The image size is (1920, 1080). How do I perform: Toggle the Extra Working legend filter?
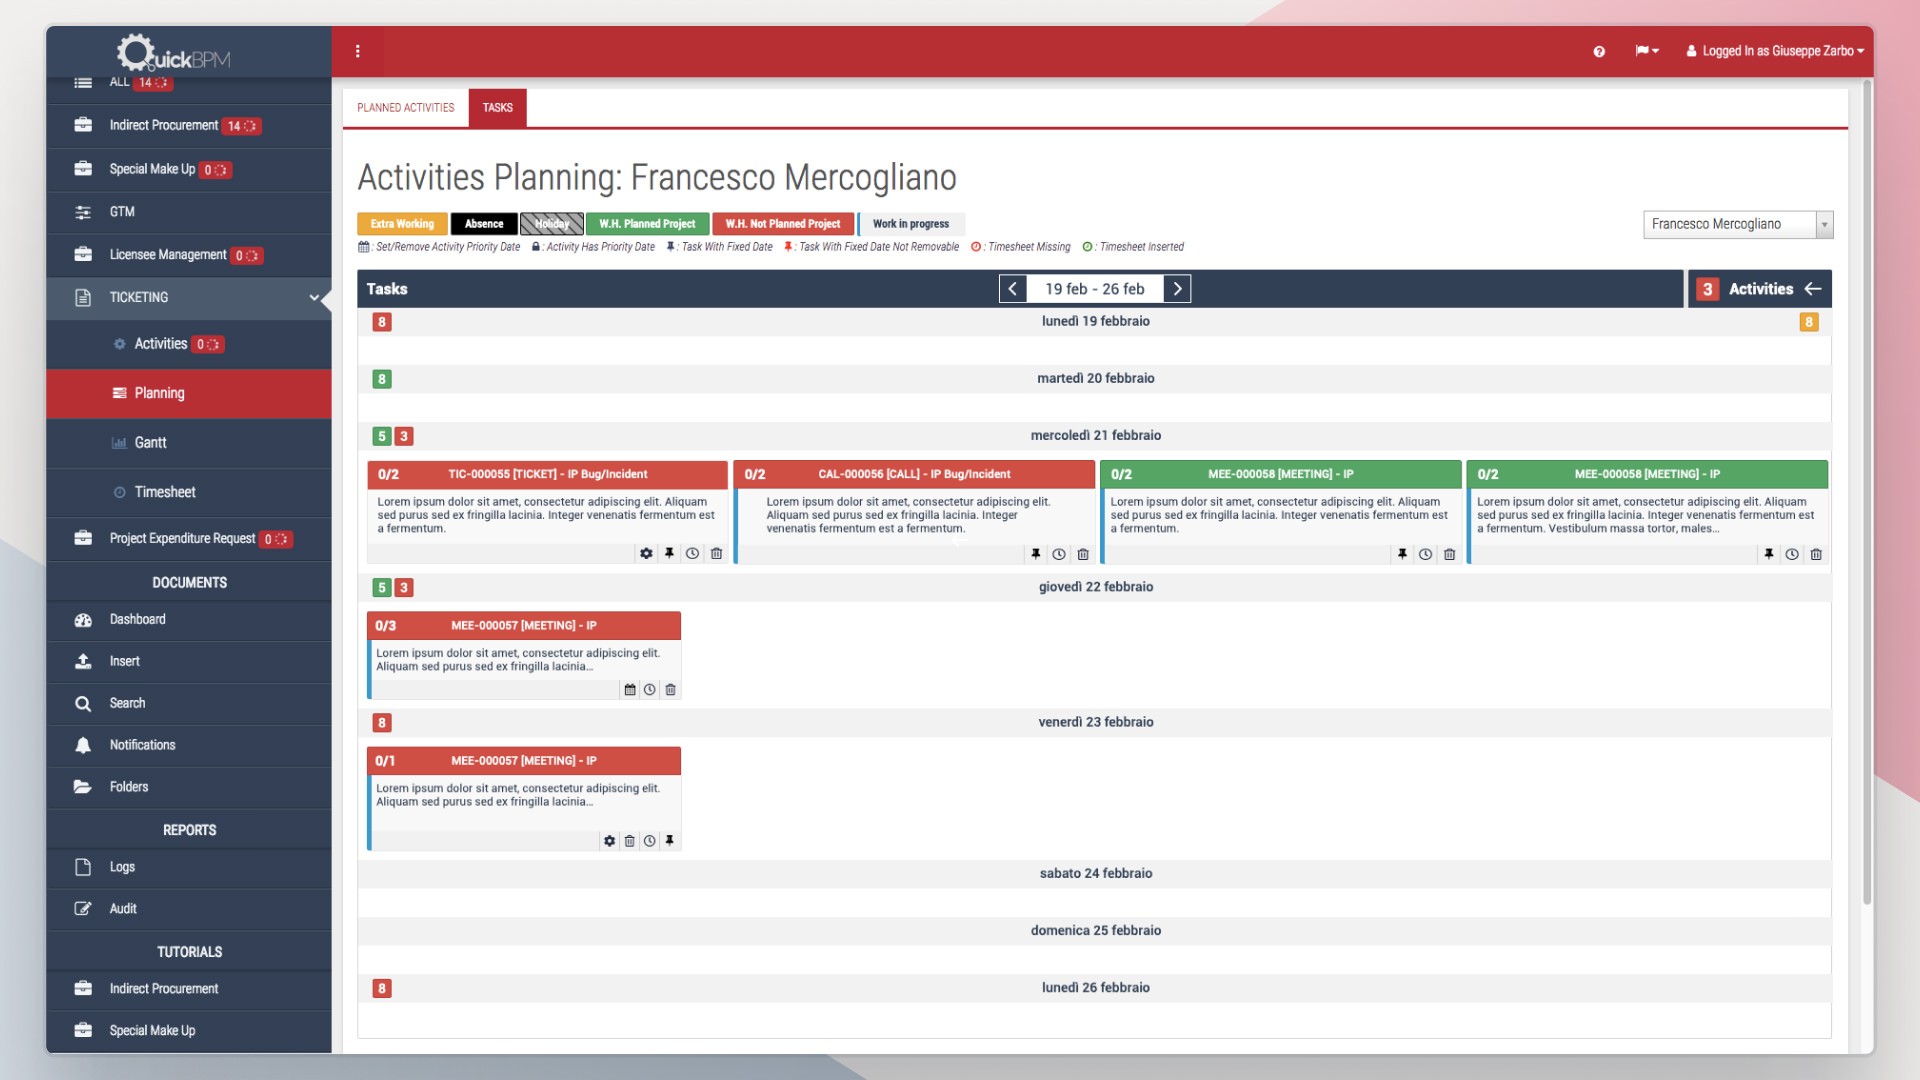[x=401, y=224]
